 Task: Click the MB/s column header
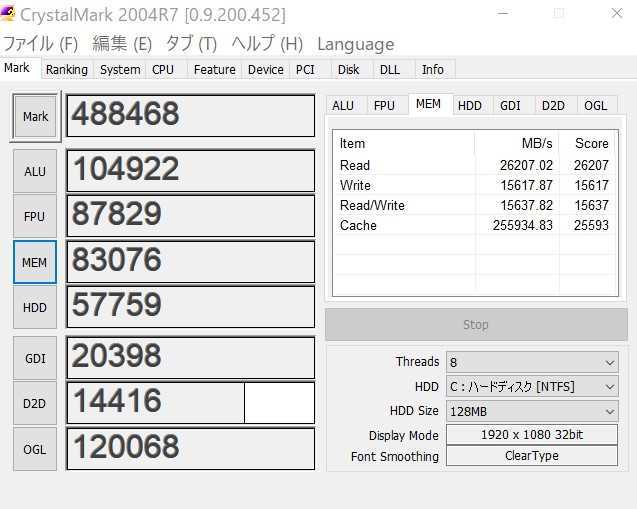coord(517,143)
